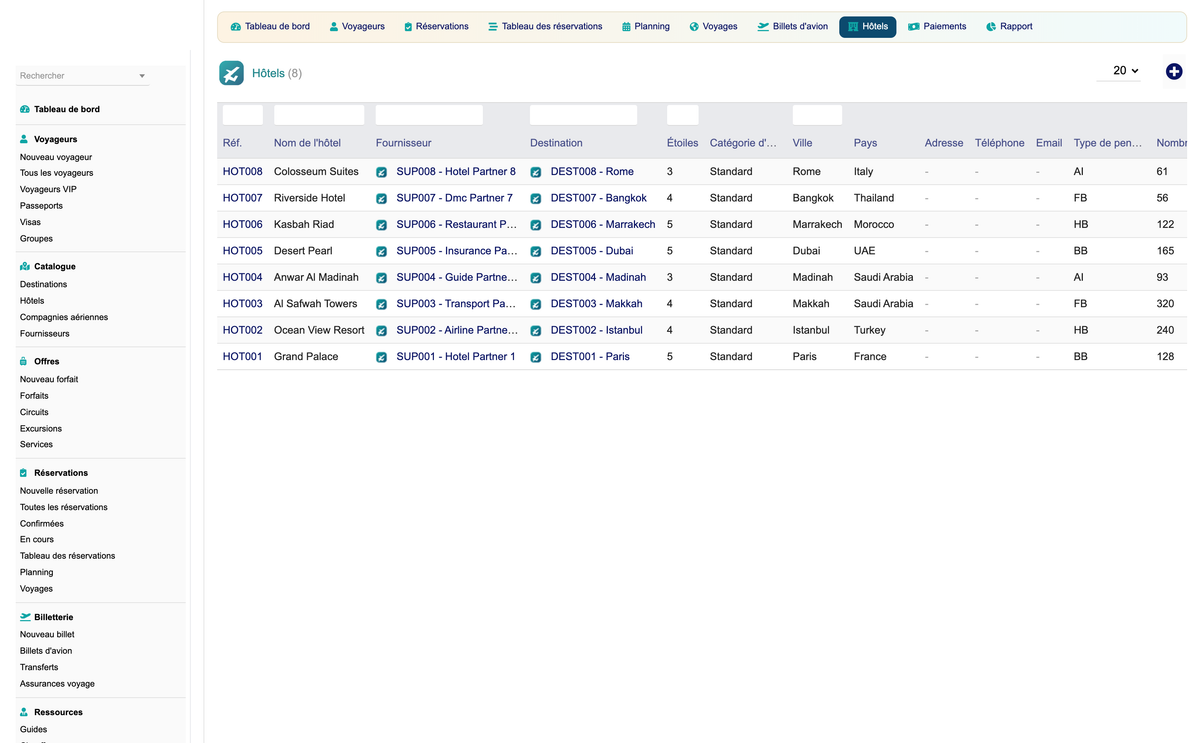1200x743 pixels.
Task: Open Compagnies aériennes in sidebar
Action: pyautogui.click(x=64, y=317)
